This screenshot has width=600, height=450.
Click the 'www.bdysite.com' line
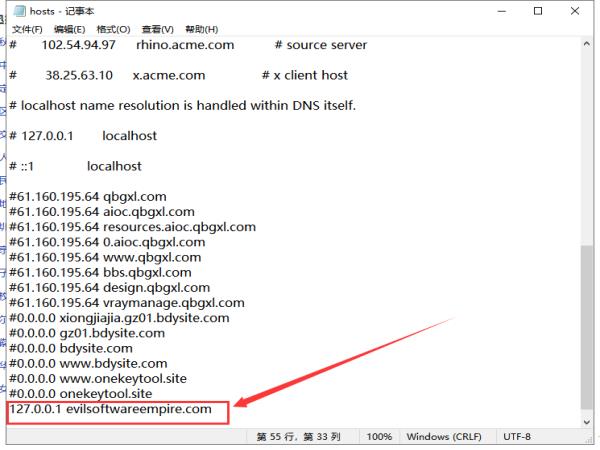[88, 364]
